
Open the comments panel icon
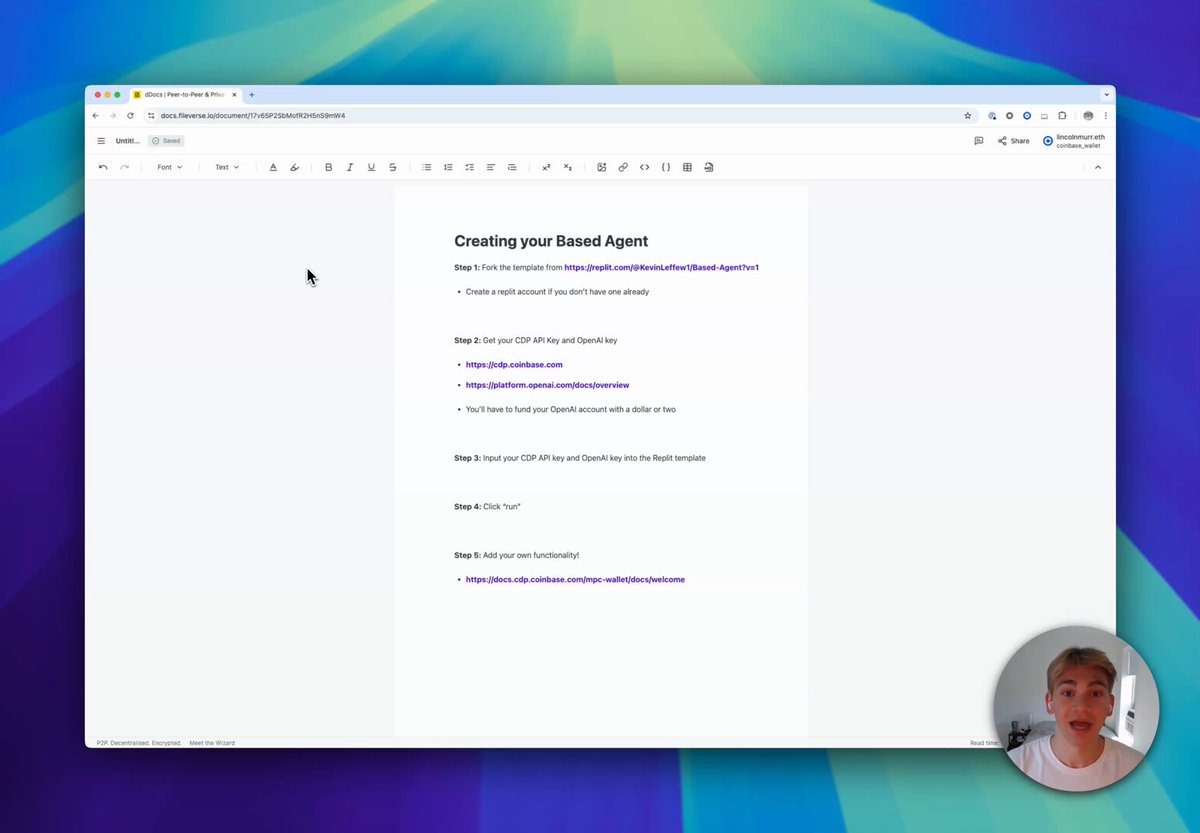click(978, 141)
